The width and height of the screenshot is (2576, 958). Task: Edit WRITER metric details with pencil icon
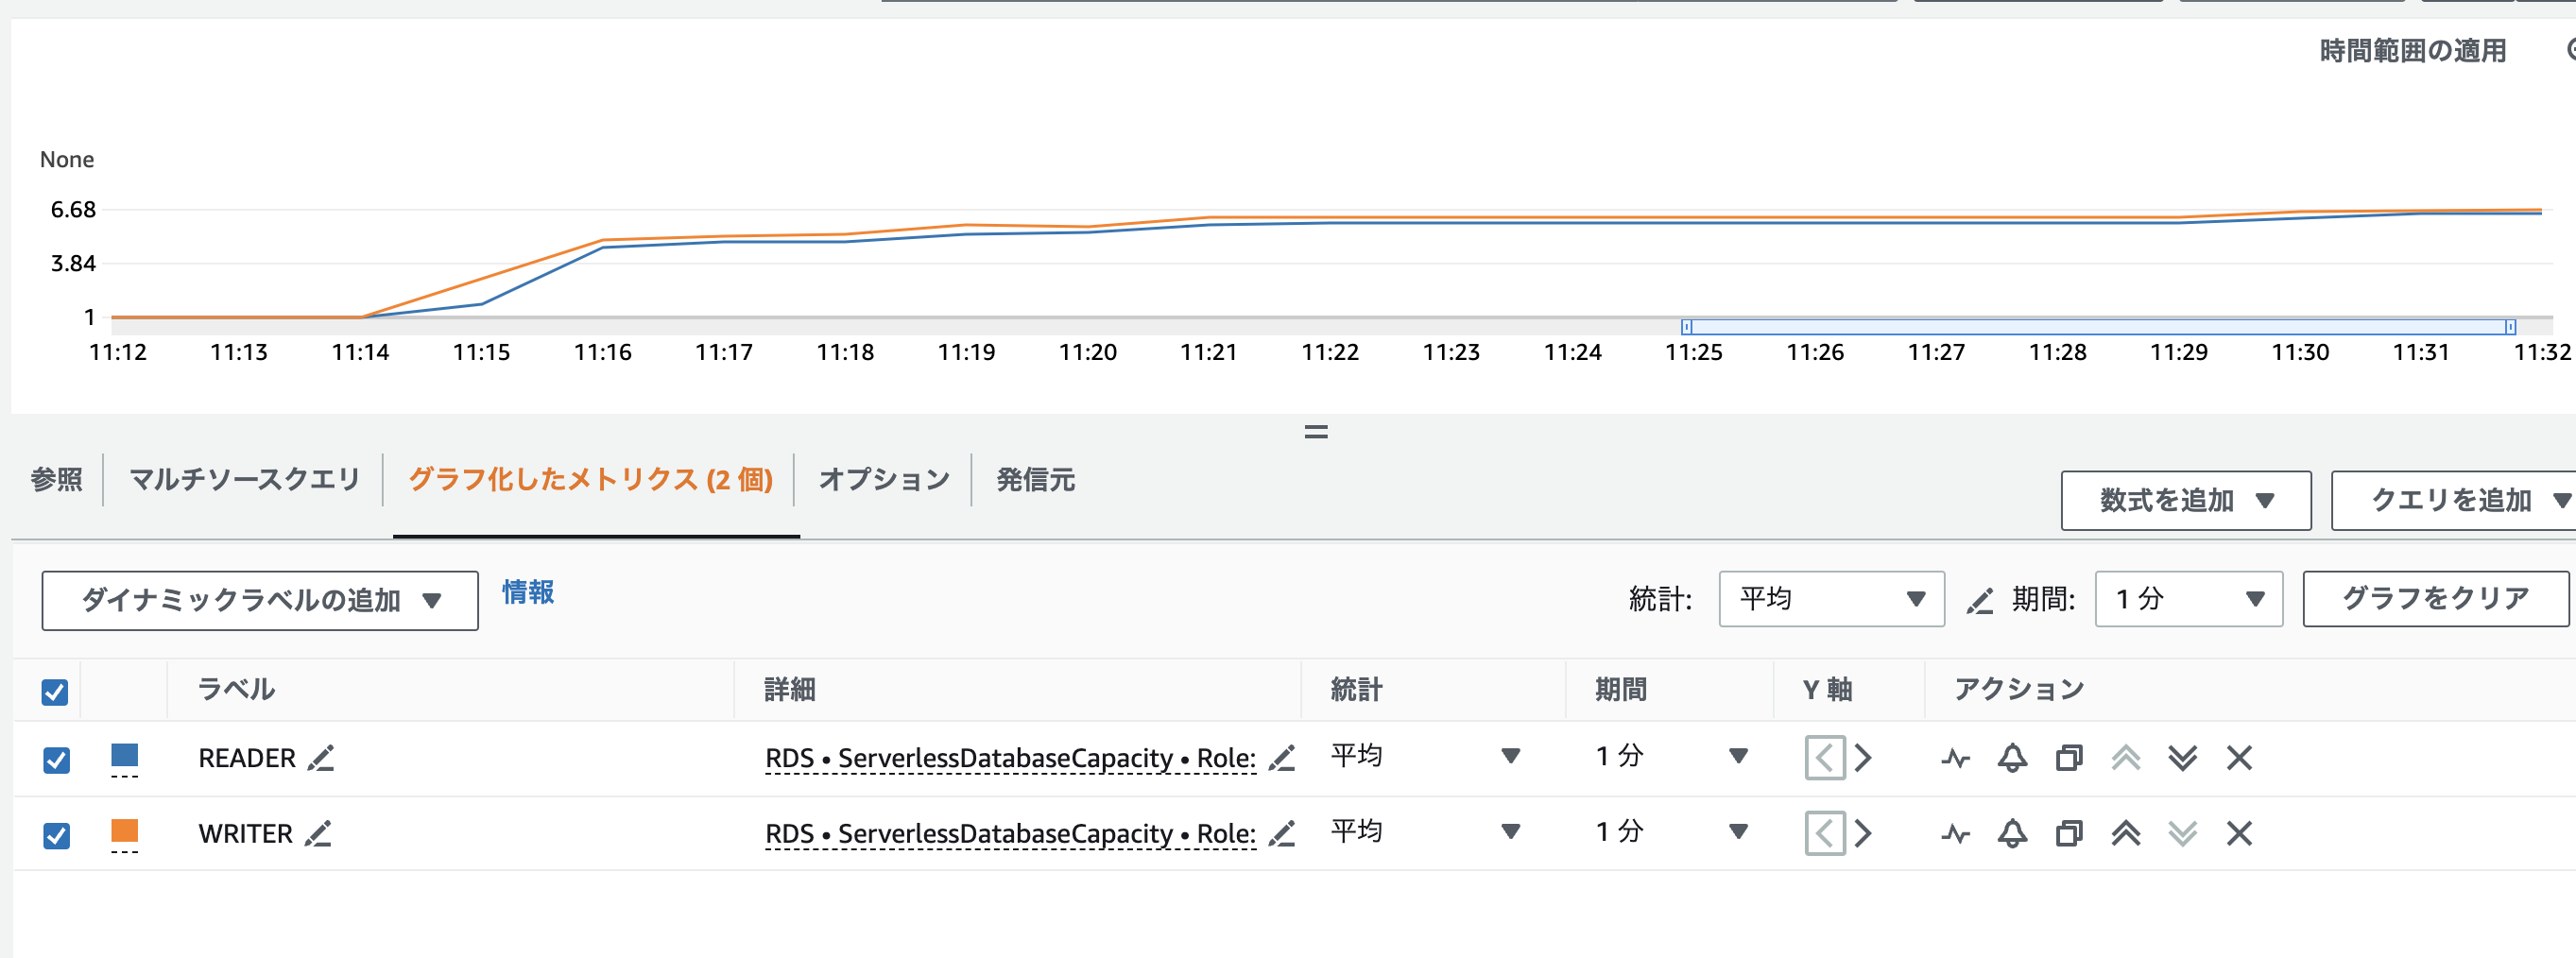(1281, 833)
